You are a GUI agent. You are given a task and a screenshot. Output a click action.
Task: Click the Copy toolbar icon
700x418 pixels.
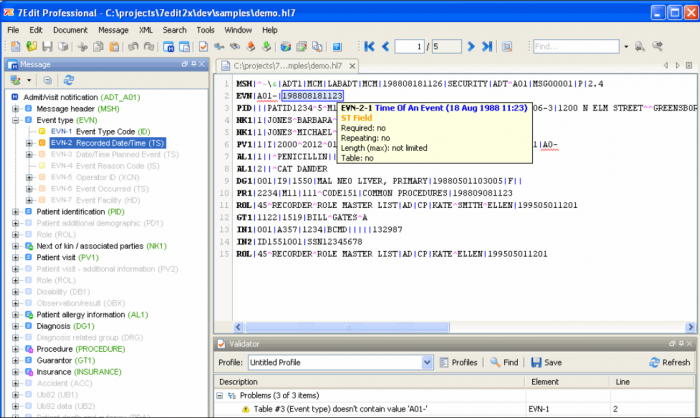tap(98, 46)
